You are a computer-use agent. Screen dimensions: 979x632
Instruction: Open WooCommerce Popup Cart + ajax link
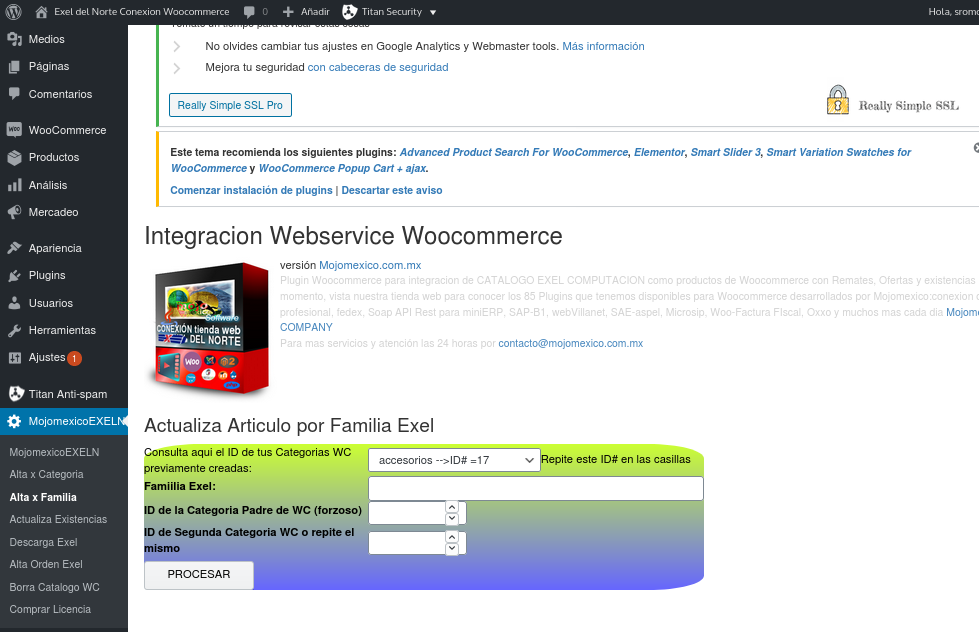(342, 169)
